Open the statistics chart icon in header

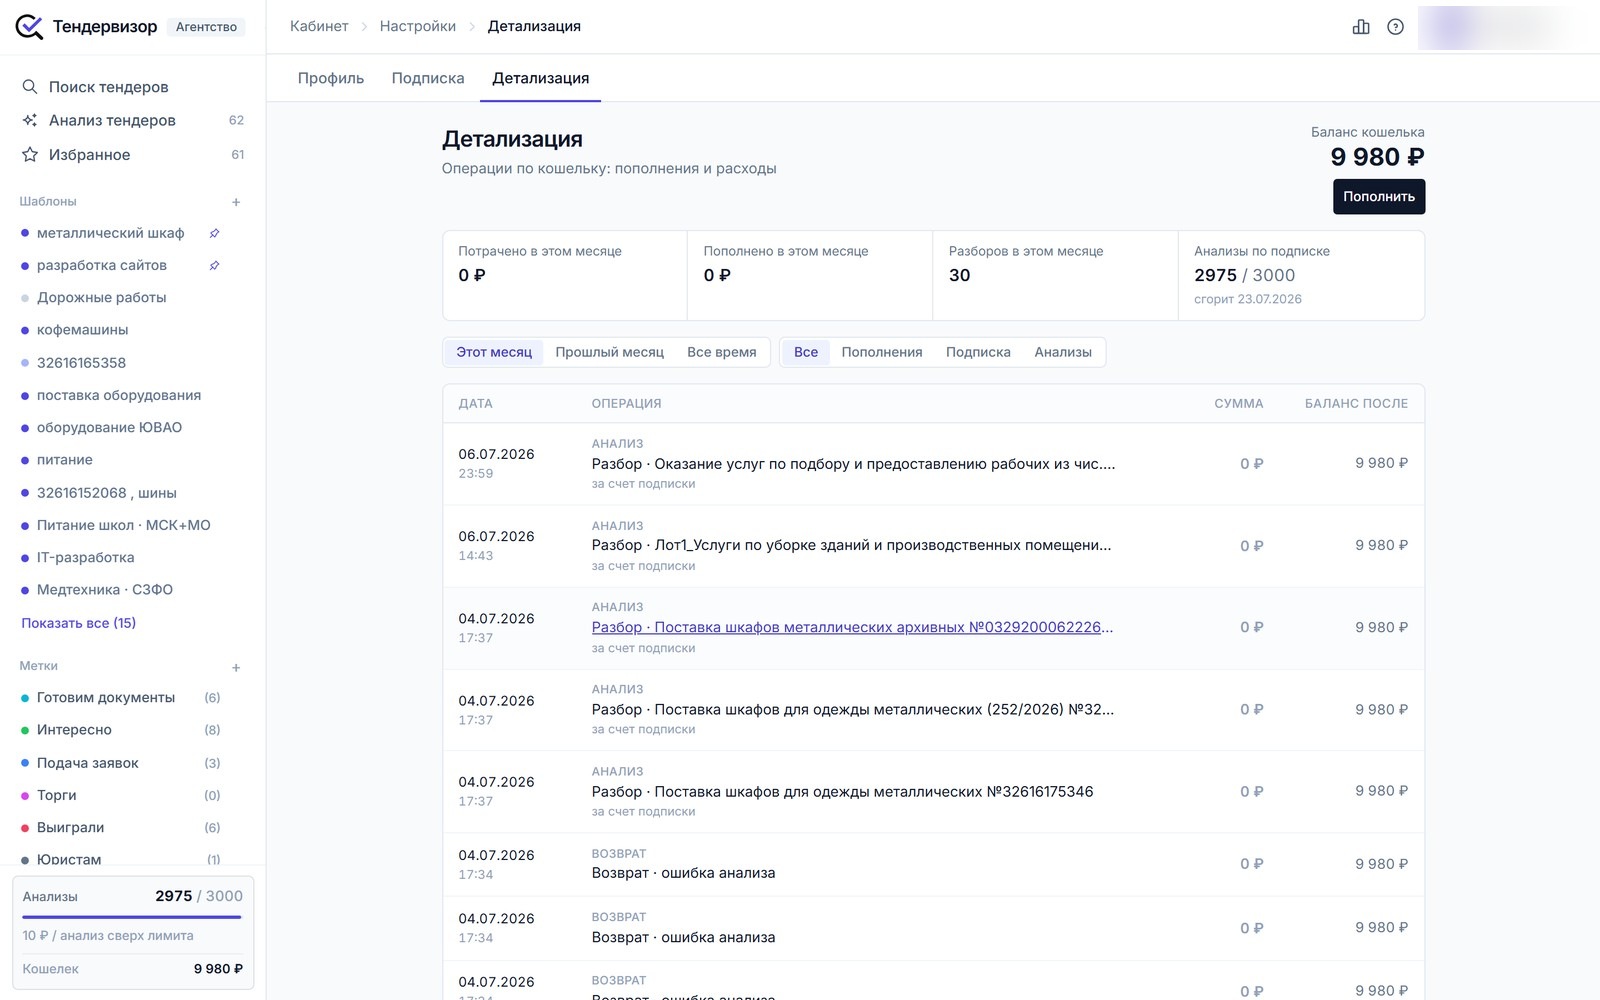(1361, 27)
